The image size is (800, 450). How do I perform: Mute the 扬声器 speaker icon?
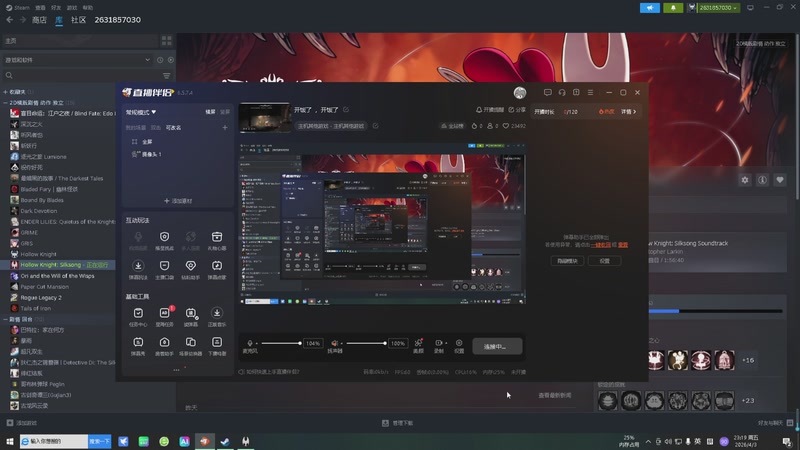coord(335,343)
